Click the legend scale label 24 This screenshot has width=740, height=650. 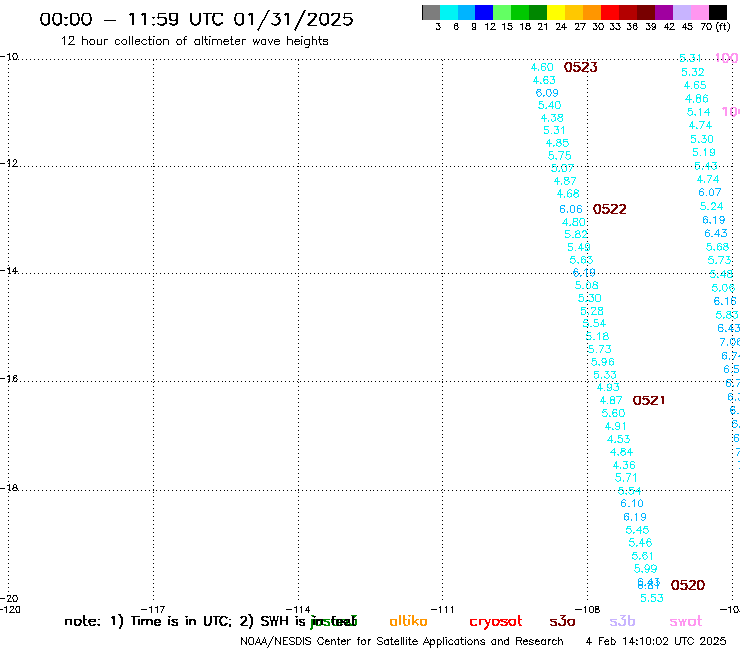coord(561,26)
